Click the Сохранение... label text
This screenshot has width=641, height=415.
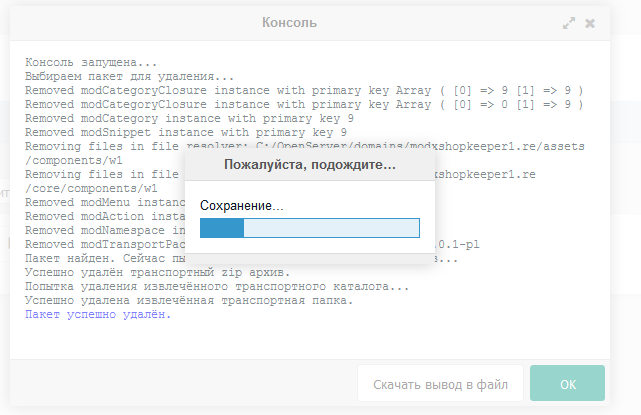[242, 205]
